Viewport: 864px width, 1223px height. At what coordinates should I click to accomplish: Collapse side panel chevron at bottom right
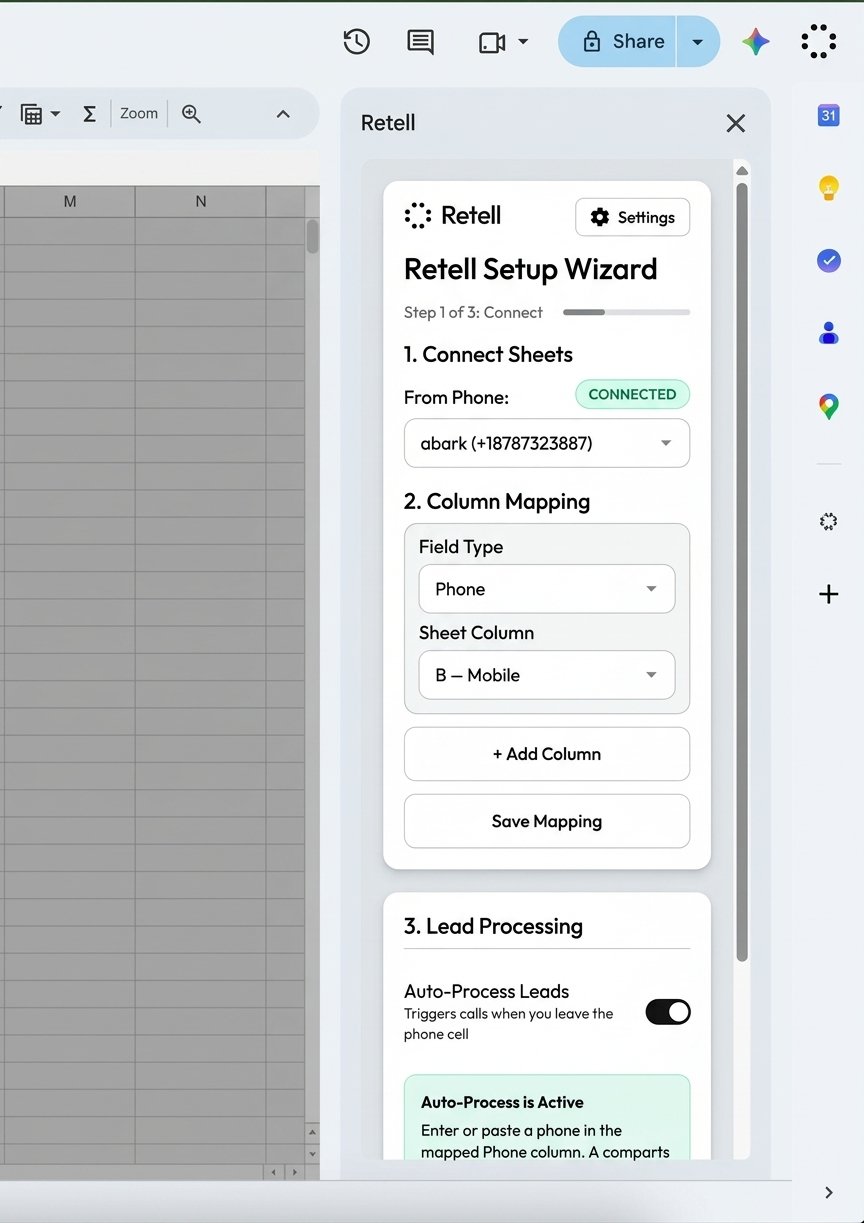click(828, 1192)
